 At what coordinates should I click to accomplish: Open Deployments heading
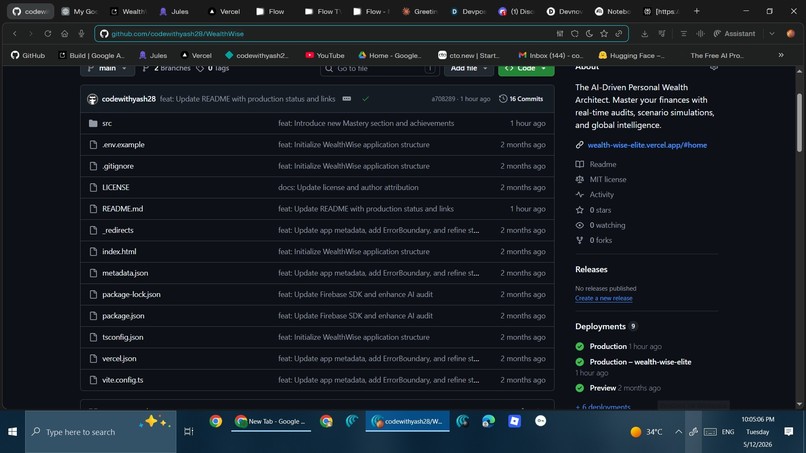click(x=600, y=327)
